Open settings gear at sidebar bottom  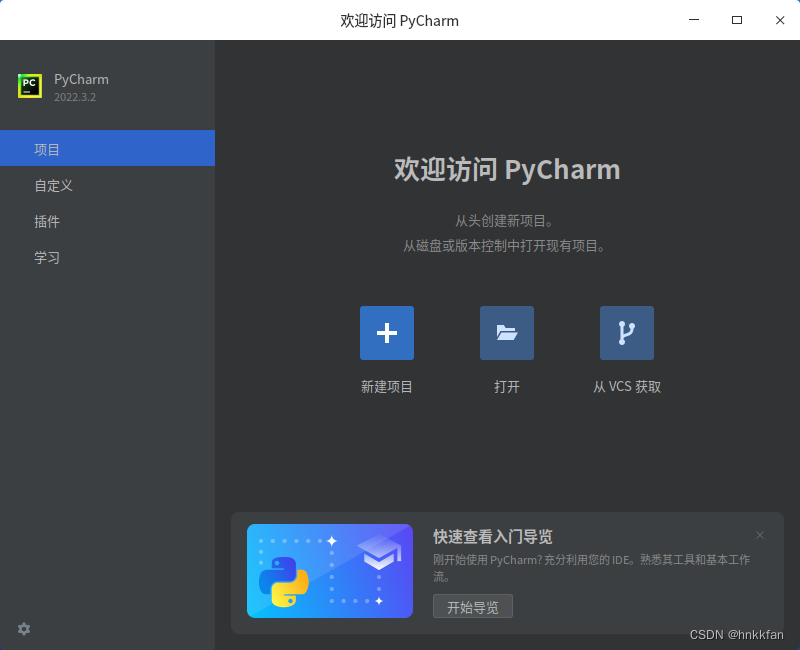(24, 629)
